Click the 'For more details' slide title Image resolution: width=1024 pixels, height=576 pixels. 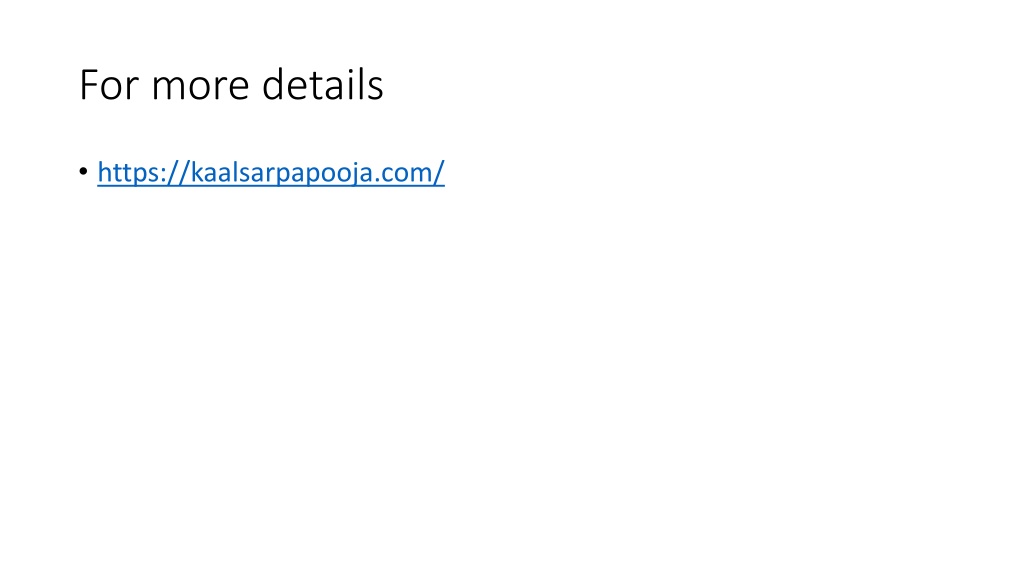coord(231,85)
